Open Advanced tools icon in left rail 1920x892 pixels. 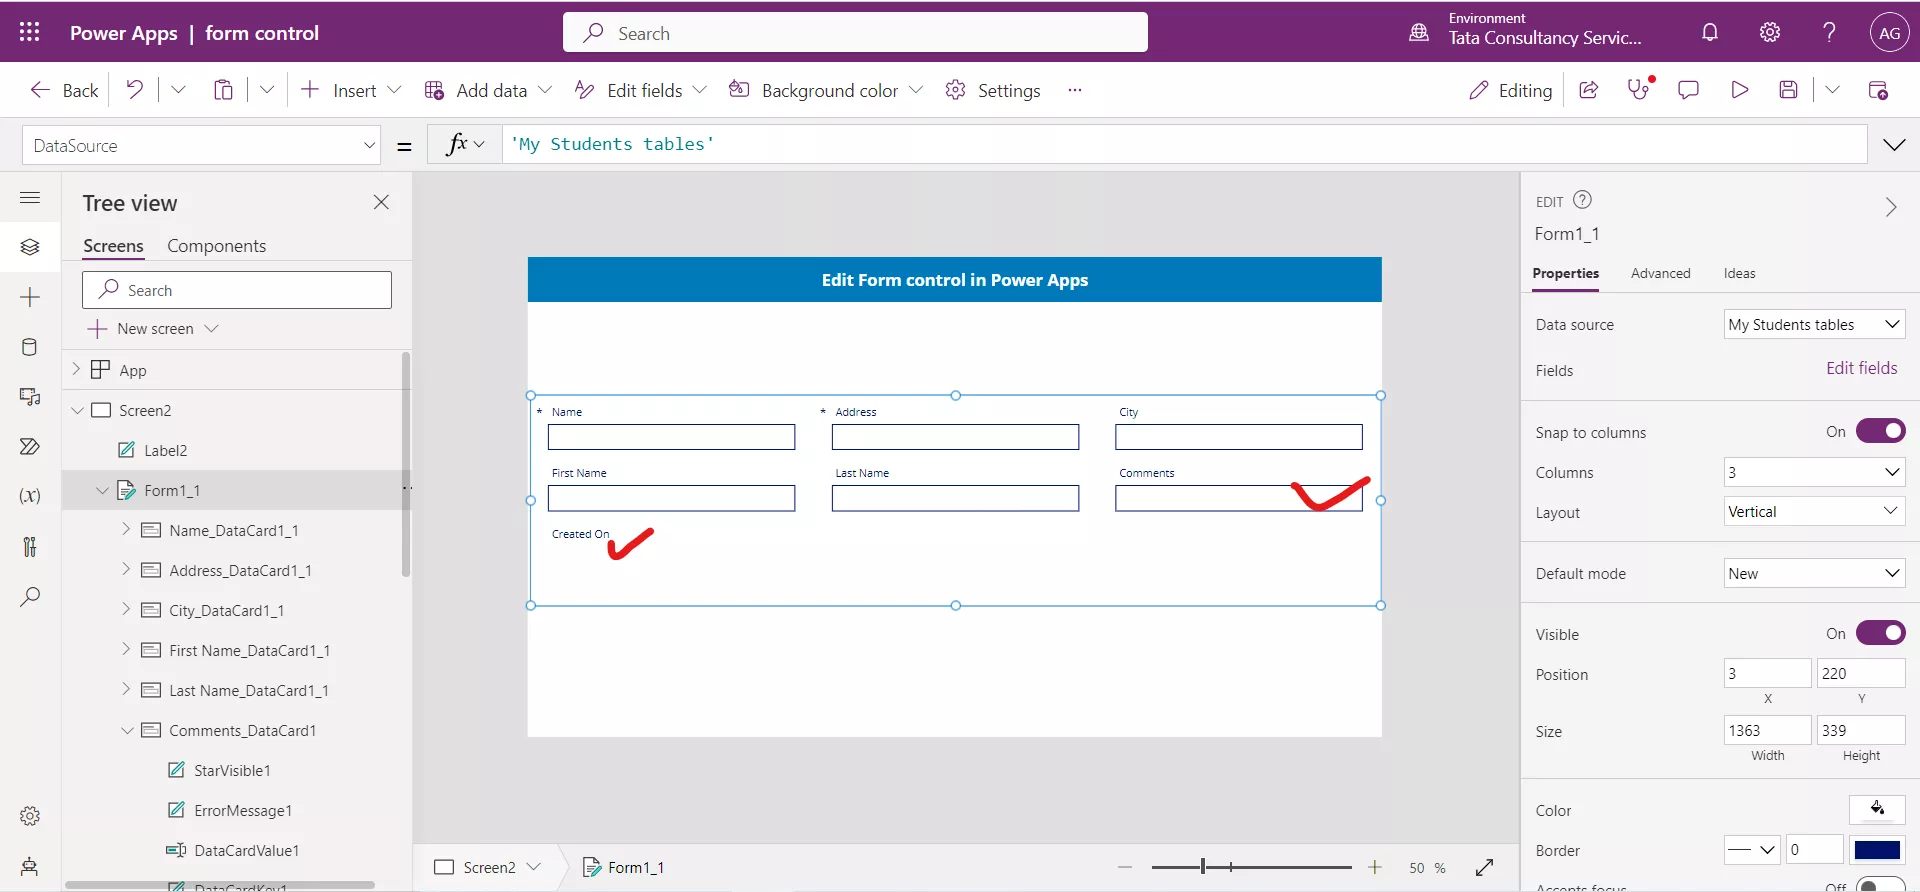tap(30, 546)
